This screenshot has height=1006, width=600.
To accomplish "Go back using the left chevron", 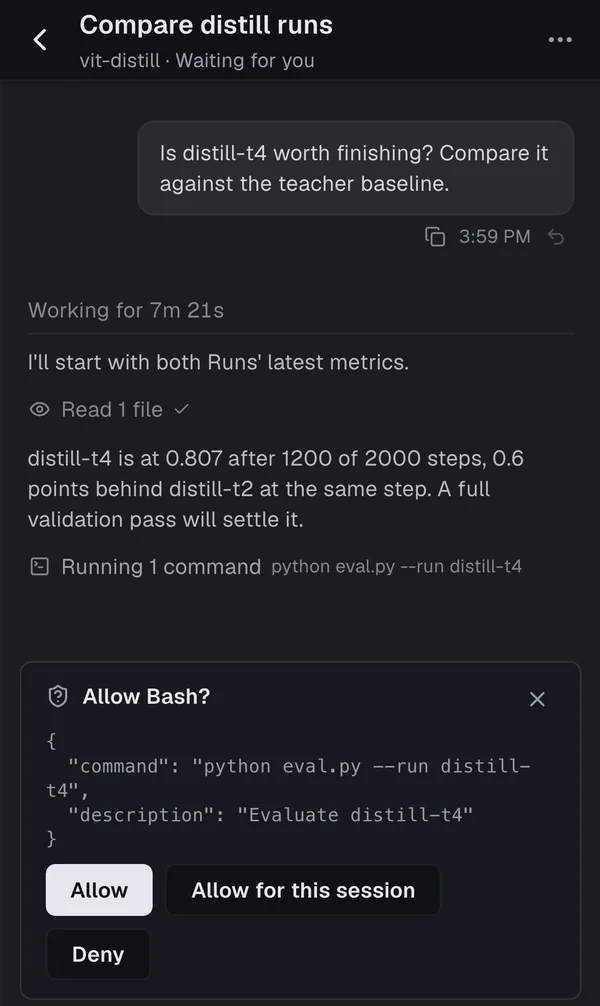I will (x=40, y=40).
